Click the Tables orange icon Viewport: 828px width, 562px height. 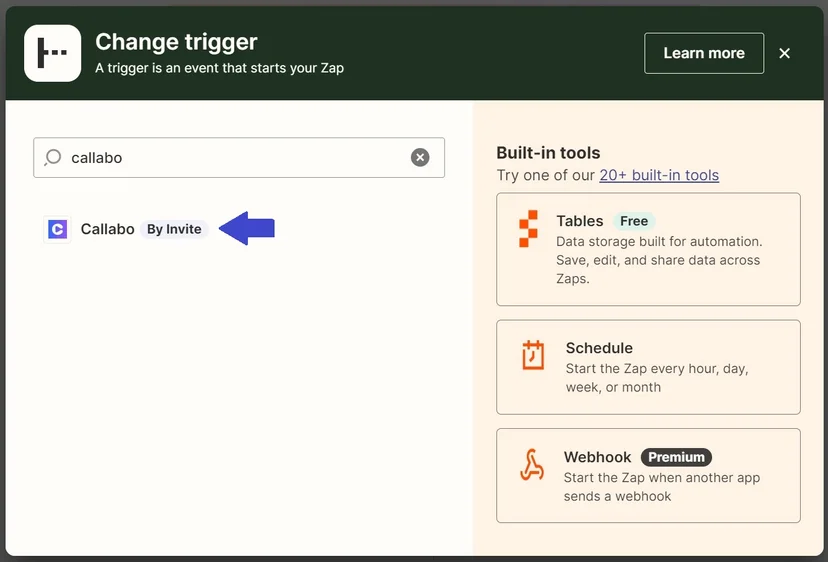528,229
